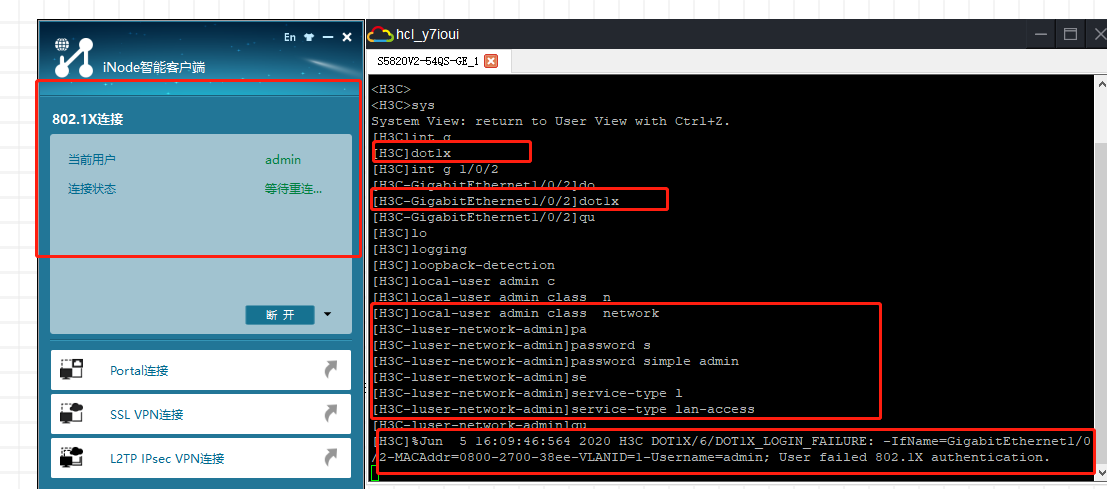Minimize the hcl_y7ioui window

[1041, 34]
